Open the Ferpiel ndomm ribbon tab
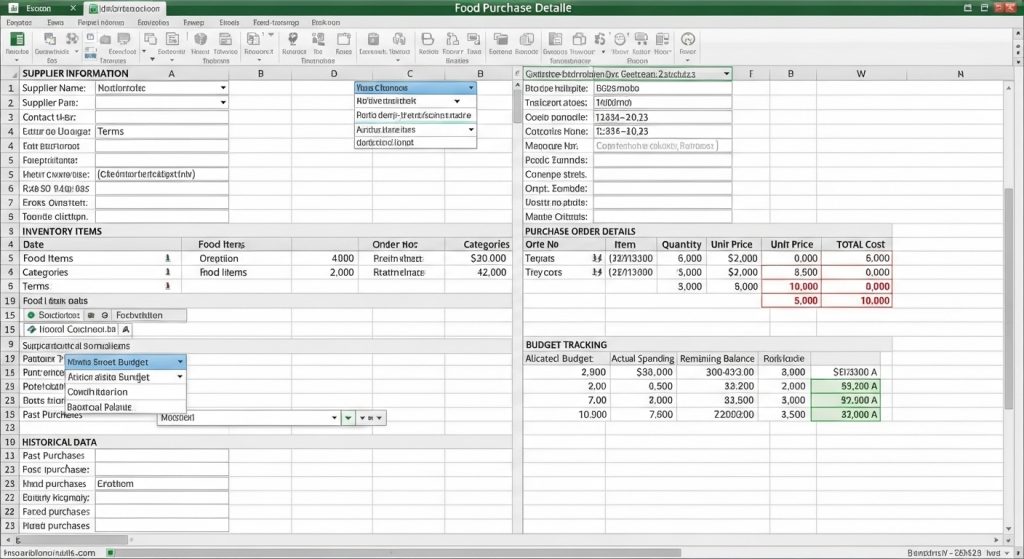The width and height of the screenshot is (1024, 559). pyautogui.click(x=100, y=22)
